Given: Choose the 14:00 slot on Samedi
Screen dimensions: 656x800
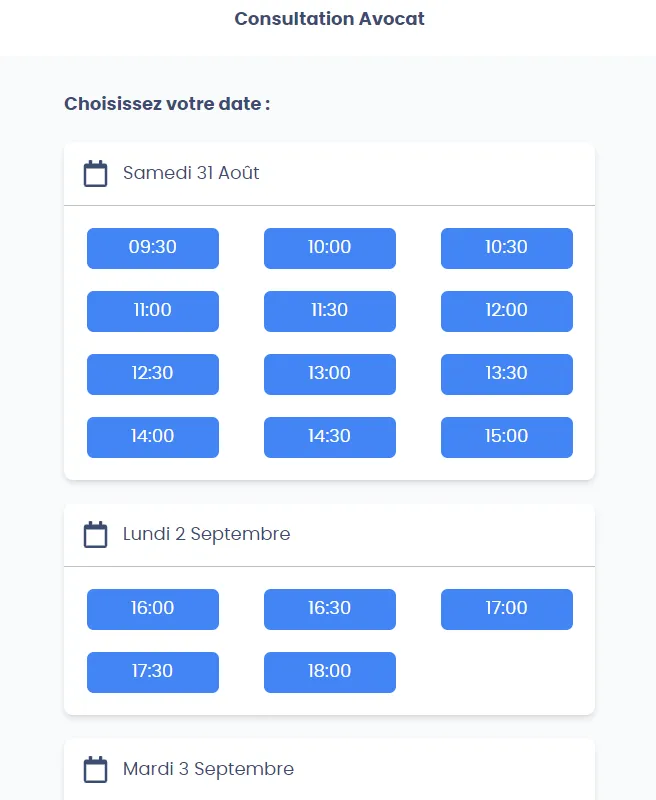Looking at the screenshot, I should [153, 437].
